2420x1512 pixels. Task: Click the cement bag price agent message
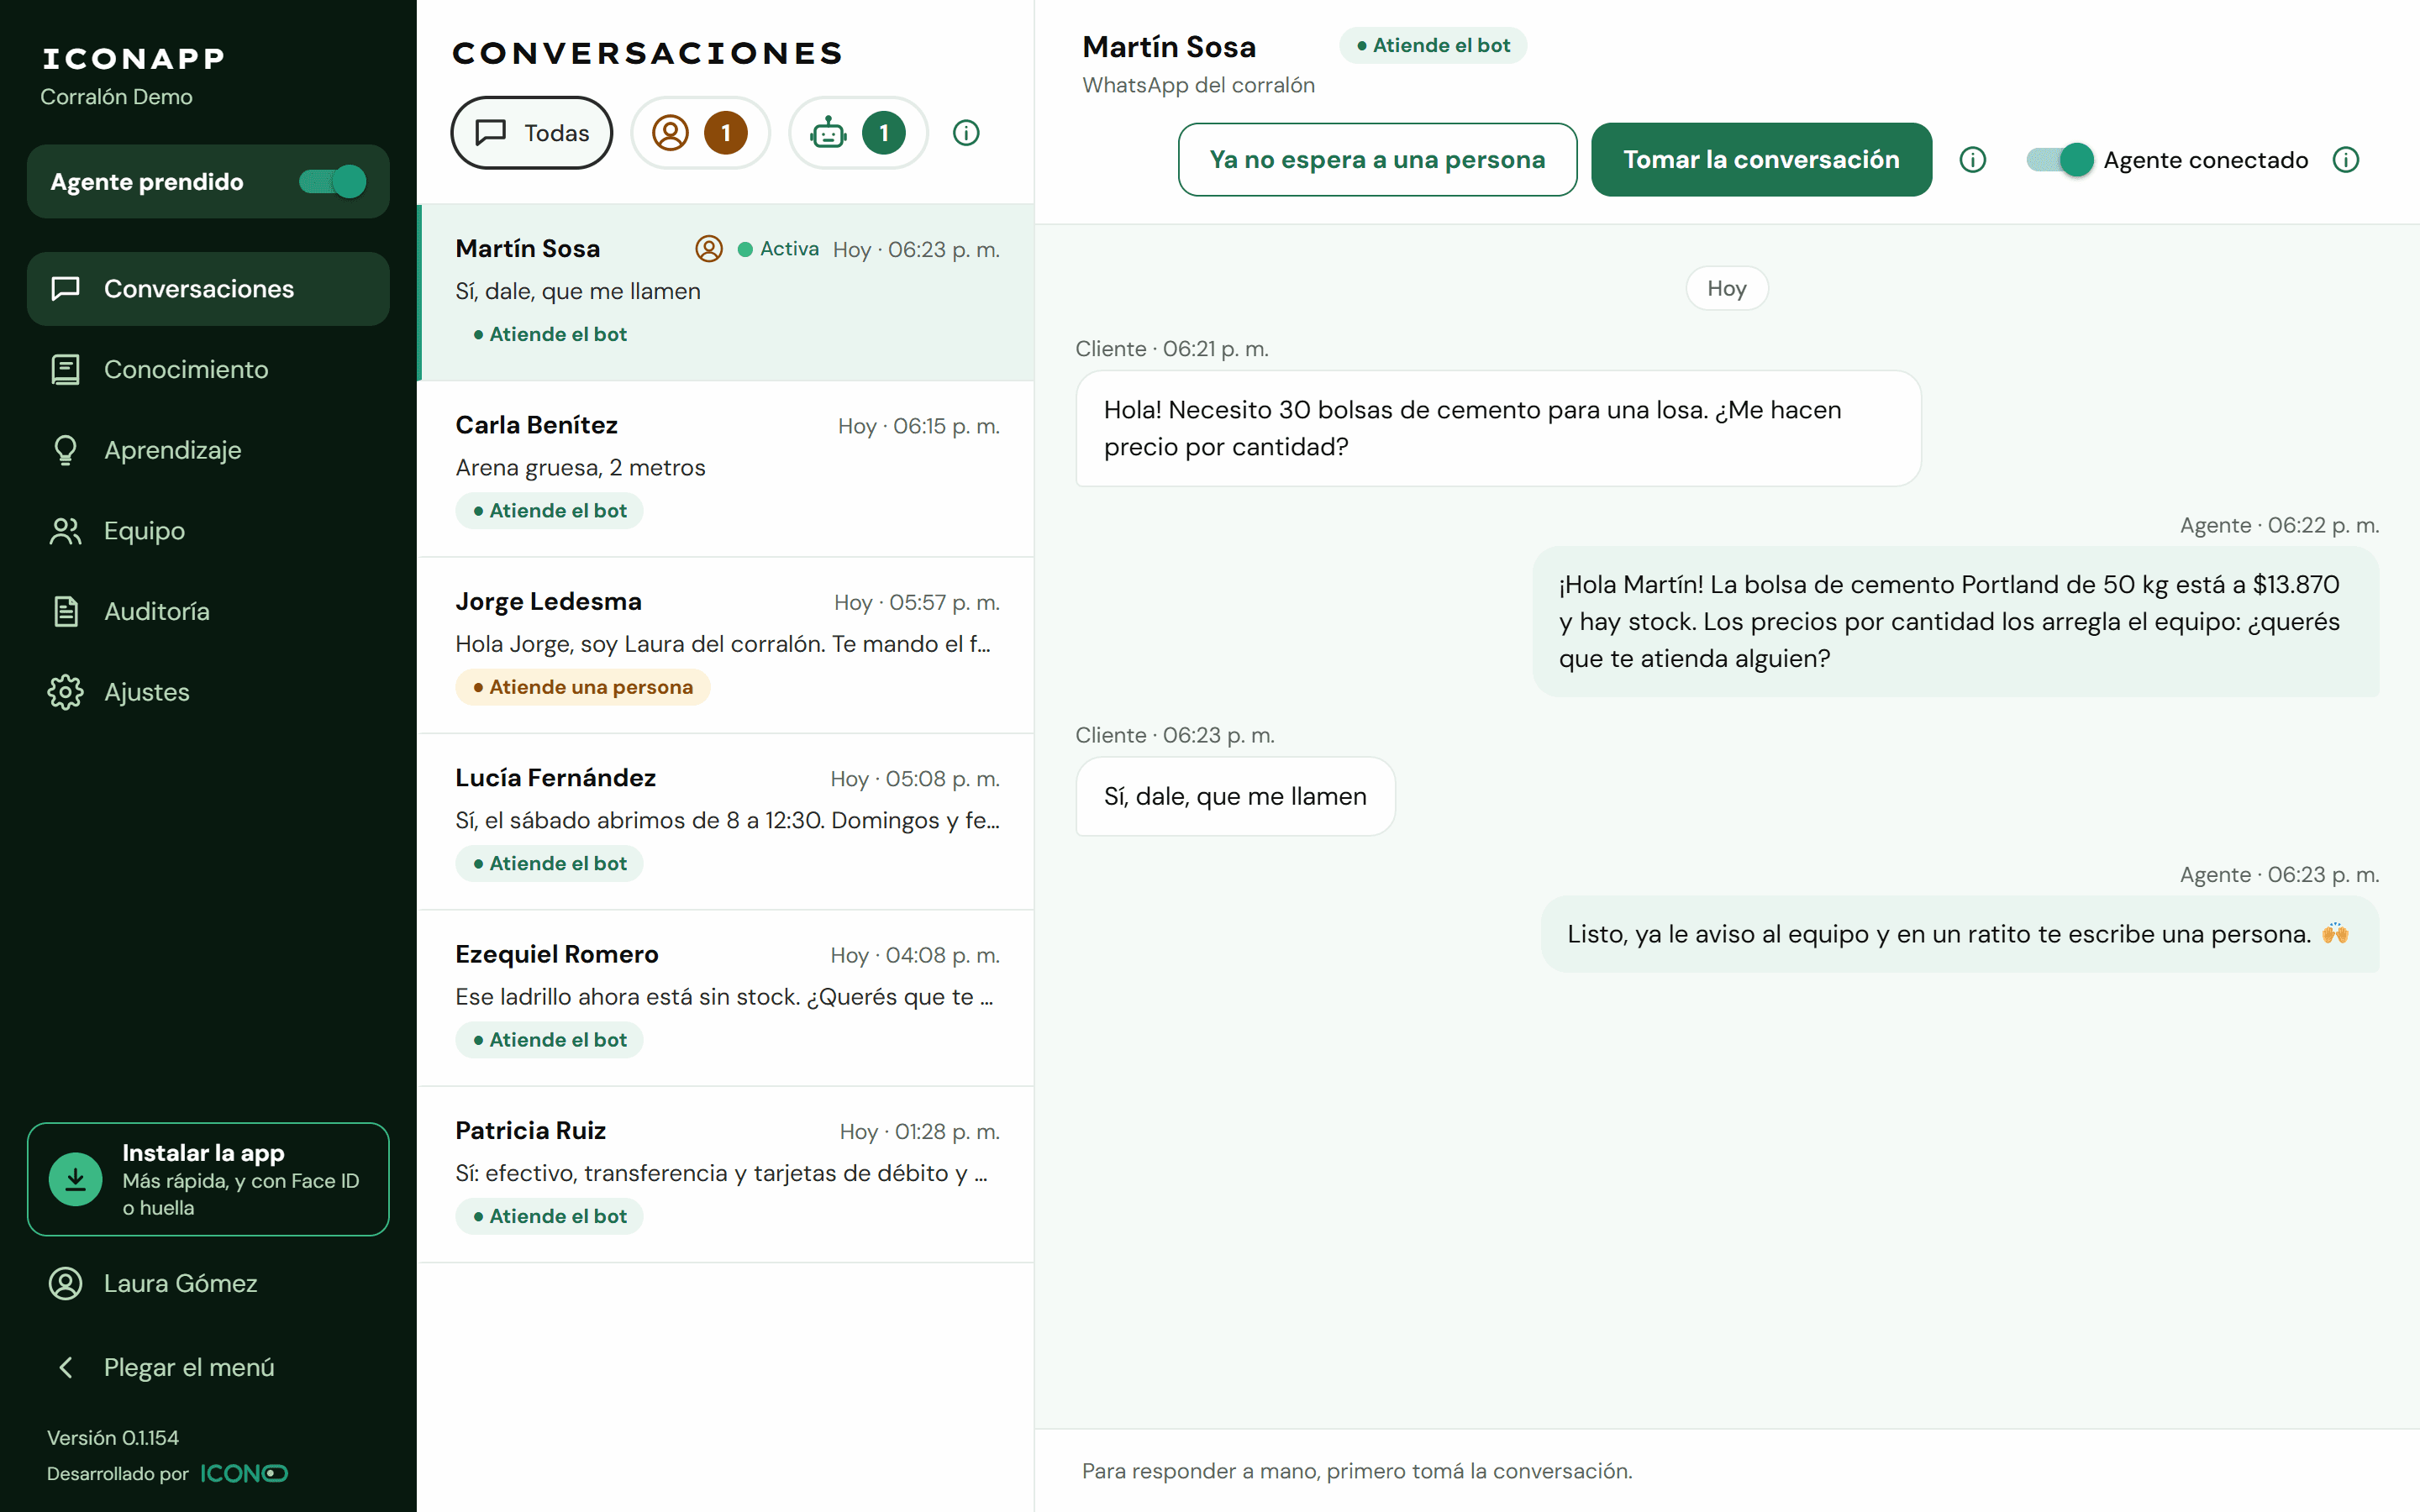(x=1955, y=622)
